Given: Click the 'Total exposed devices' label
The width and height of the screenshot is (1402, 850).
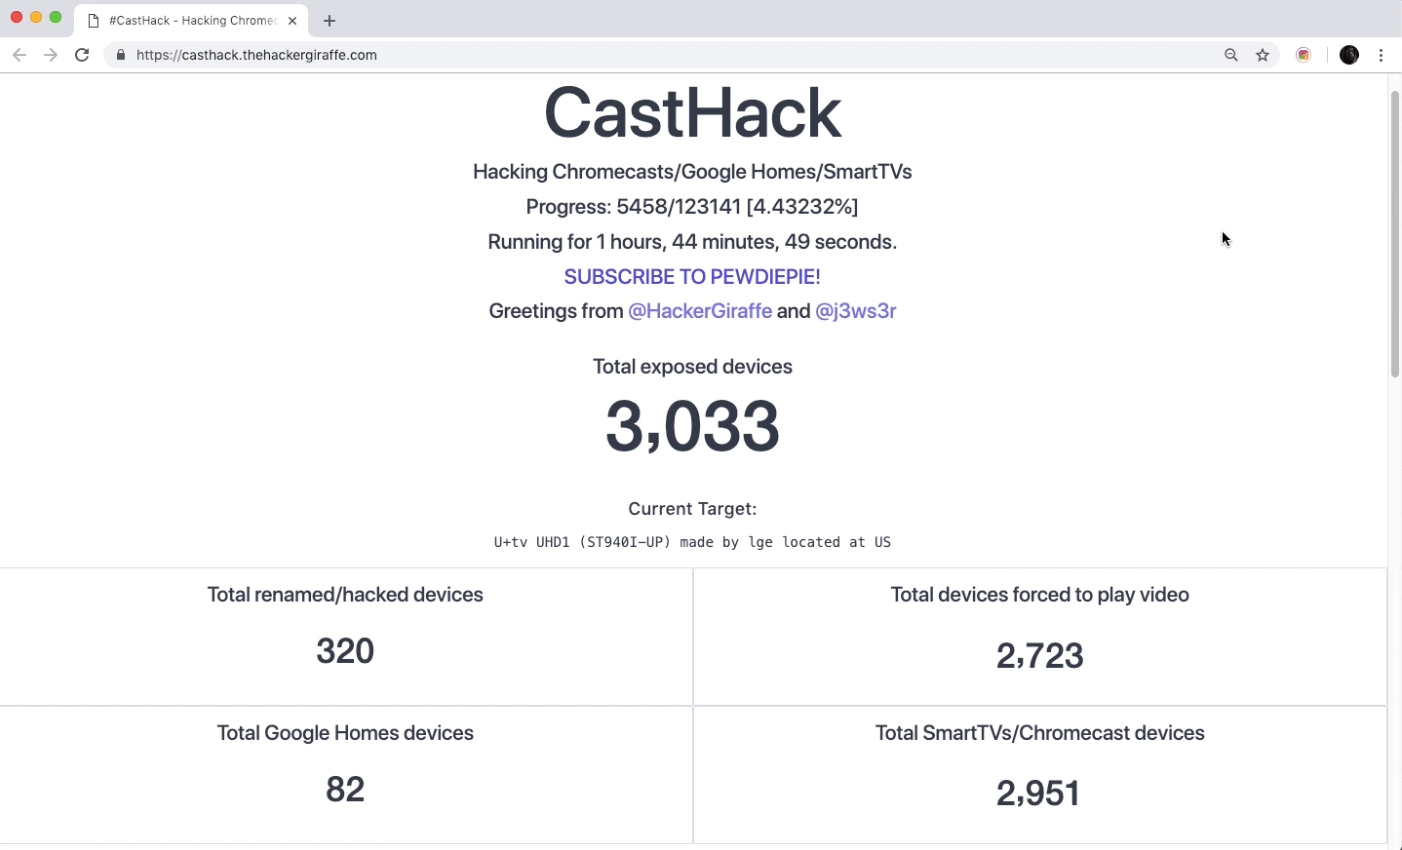Looking at the screenshot, I should pos(692,367).
